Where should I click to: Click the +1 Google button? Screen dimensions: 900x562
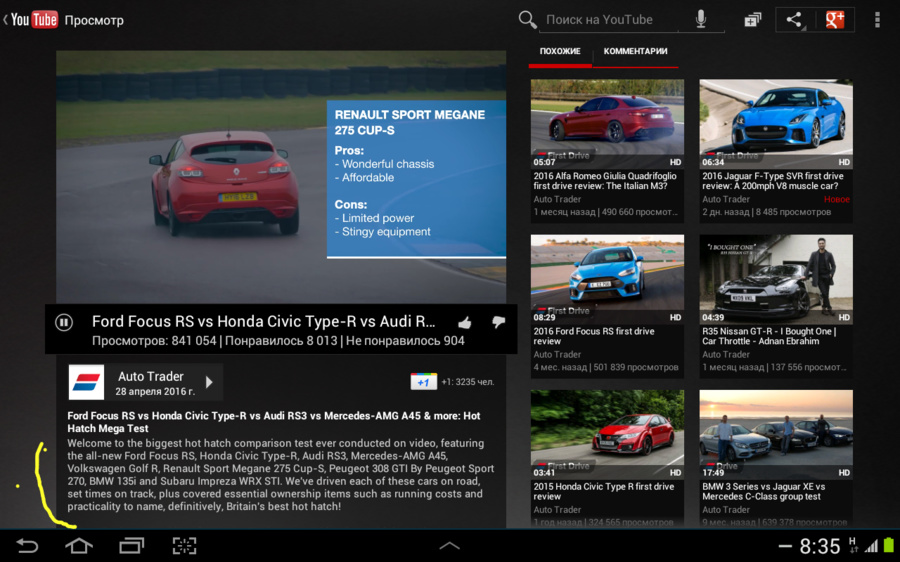tap(424, 382)
